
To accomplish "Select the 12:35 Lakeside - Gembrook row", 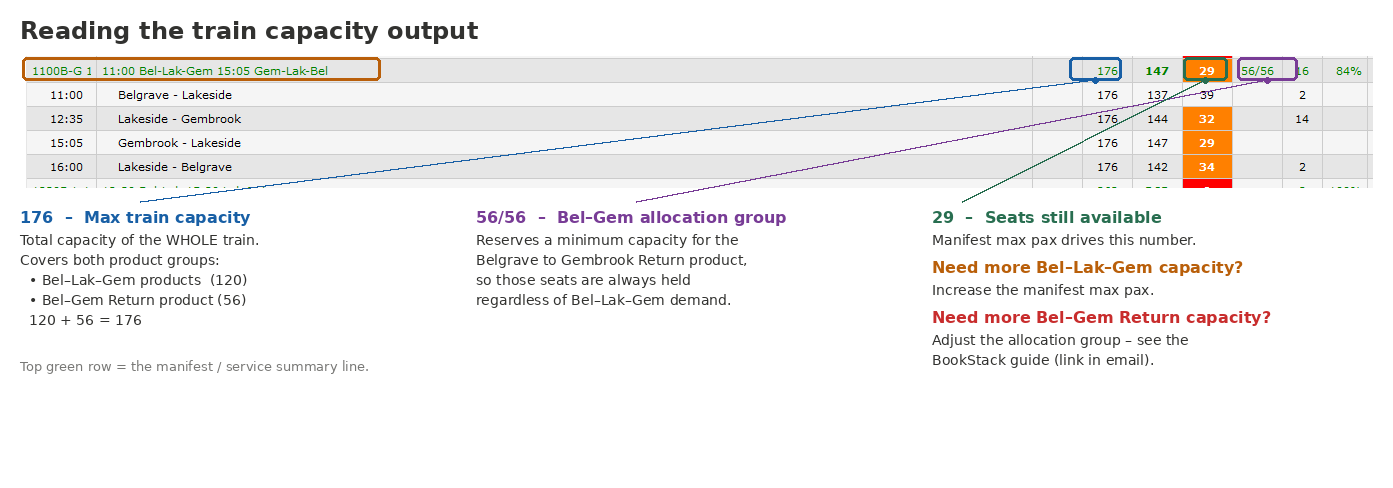I will coord(699,119).
